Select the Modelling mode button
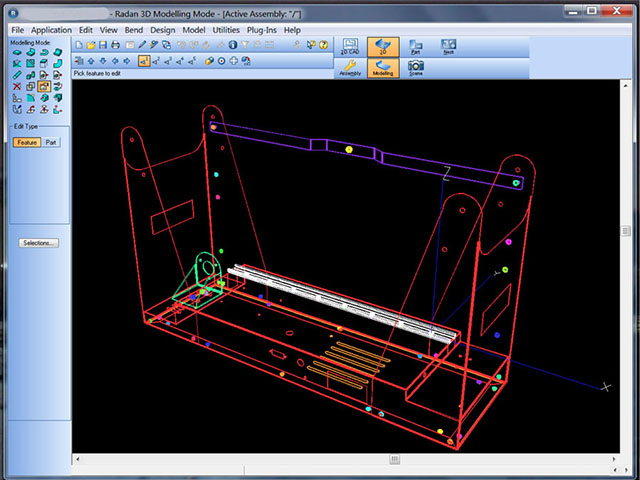The height and width of the screenshot is (480, 640). (x=383, y=68)
